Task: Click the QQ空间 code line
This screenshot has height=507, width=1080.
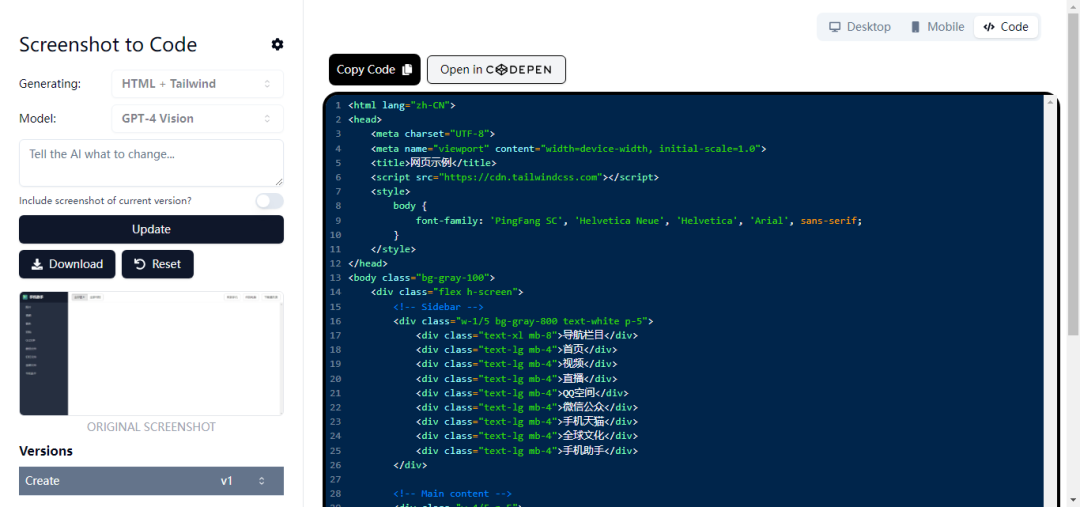Action: coord(521,394)
